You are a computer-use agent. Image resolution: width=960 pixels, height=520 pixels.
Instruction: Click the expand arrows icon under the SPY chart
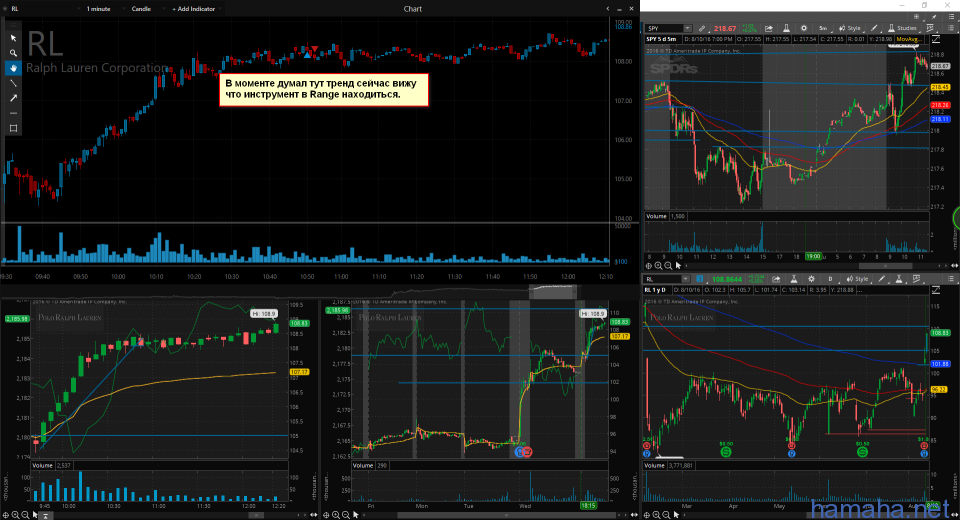coord(954,266)
